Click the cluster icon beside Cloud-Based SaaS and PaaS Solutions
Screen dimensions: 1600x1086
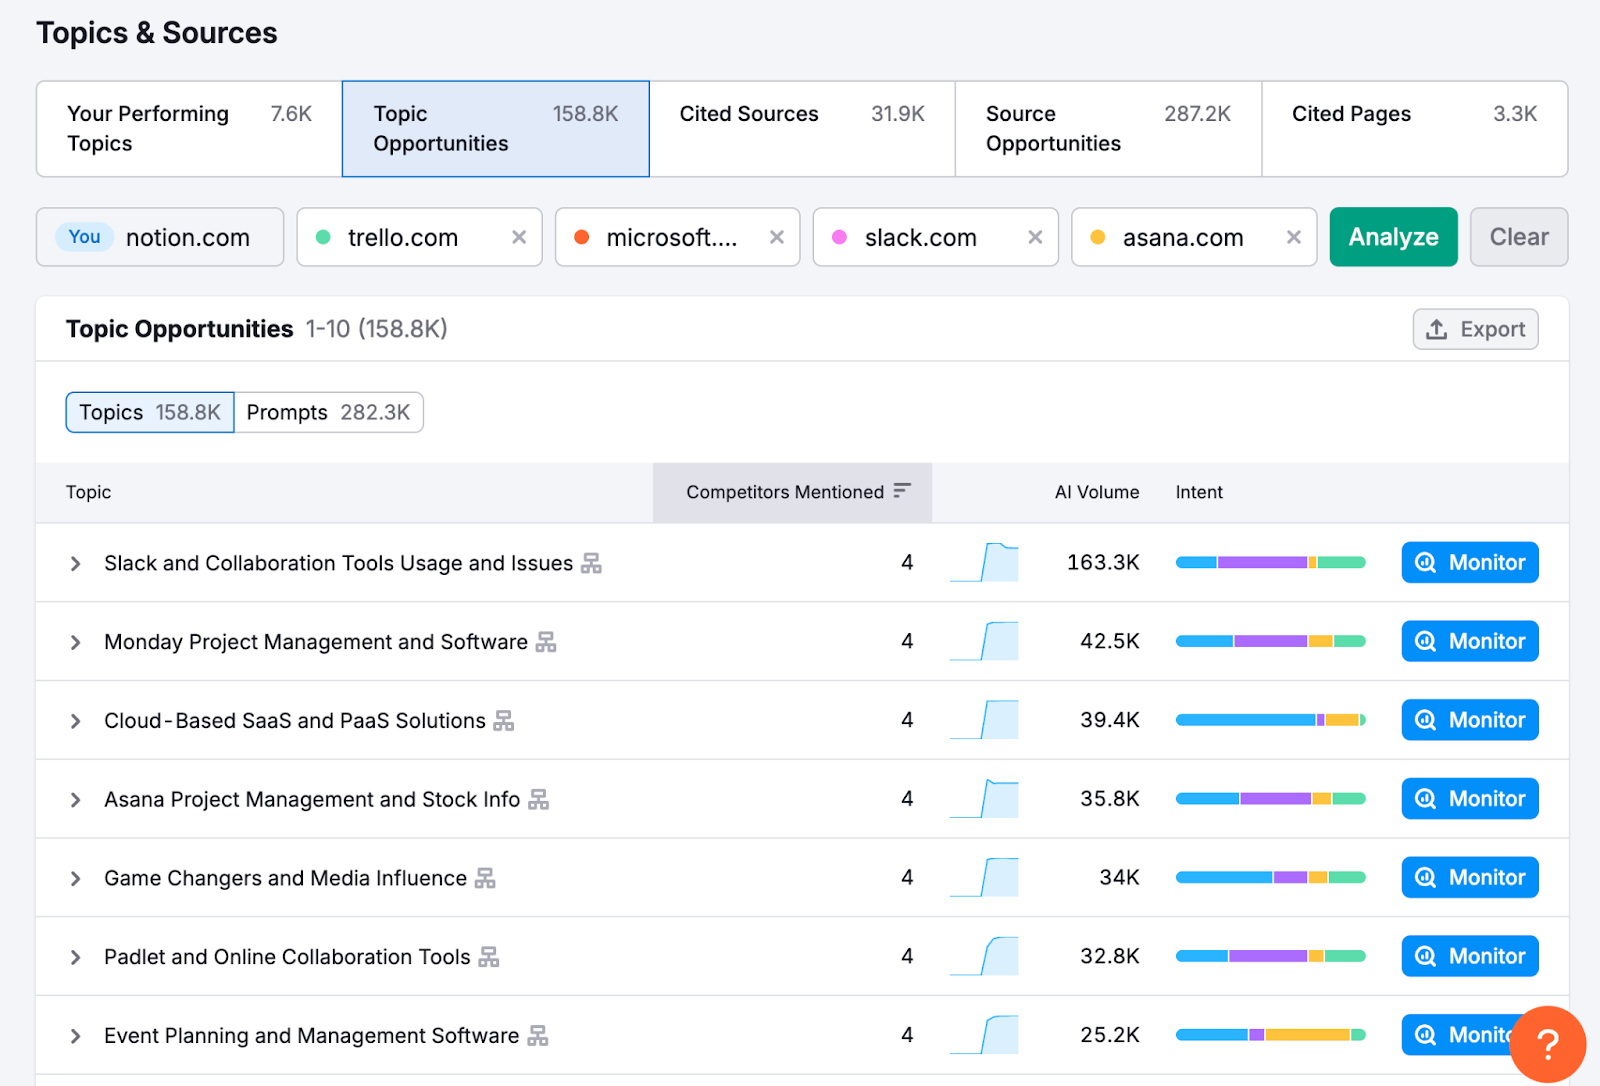(505, 720)
